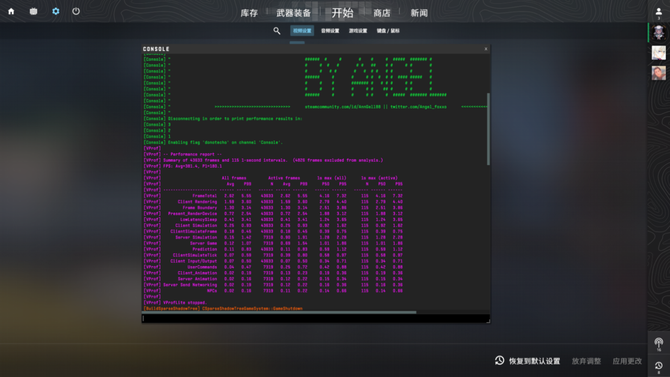Click the broadcast antenna icon

pos(658,344)
